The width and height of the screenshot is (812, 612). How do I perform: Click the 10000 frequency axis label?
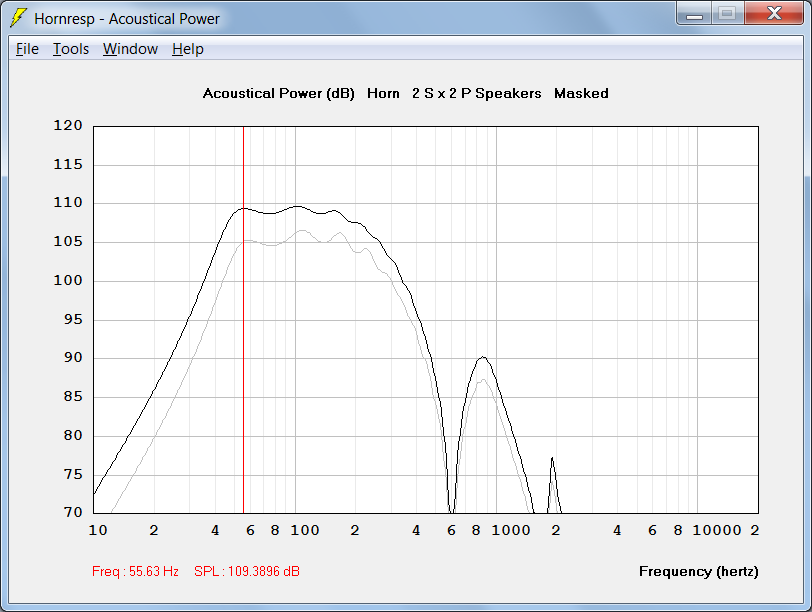(x=717, y=530)
